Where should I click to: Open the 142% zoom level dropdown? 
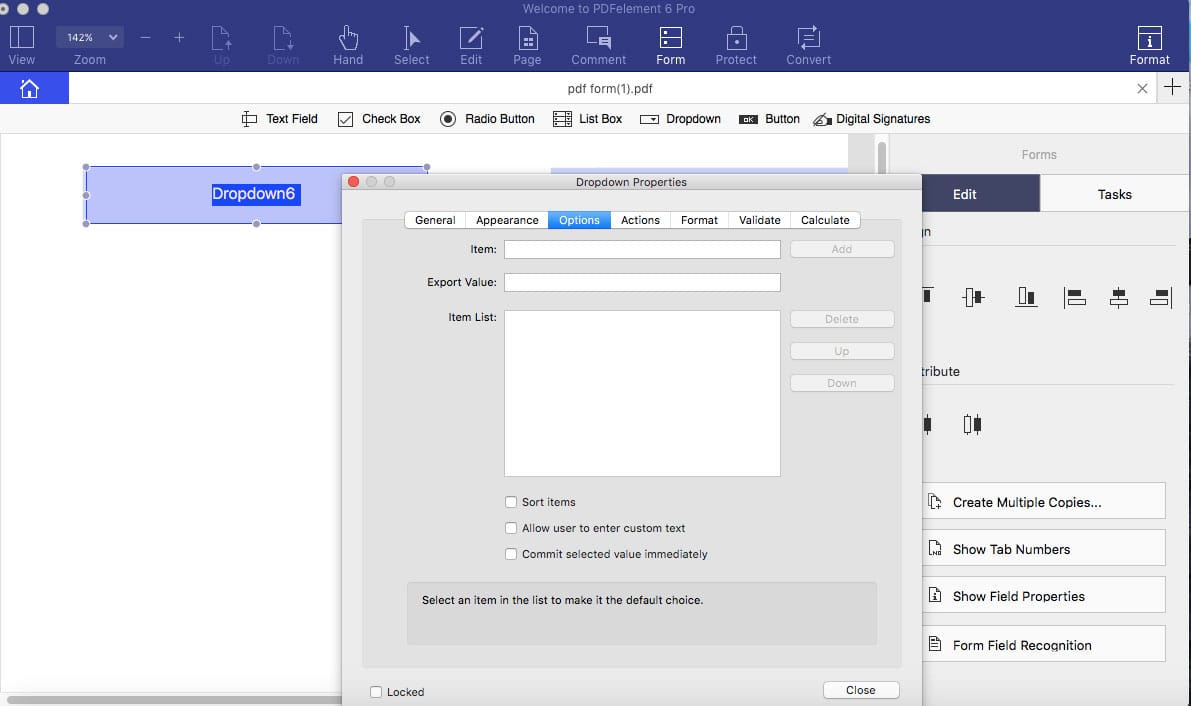(x=90, y=37)
